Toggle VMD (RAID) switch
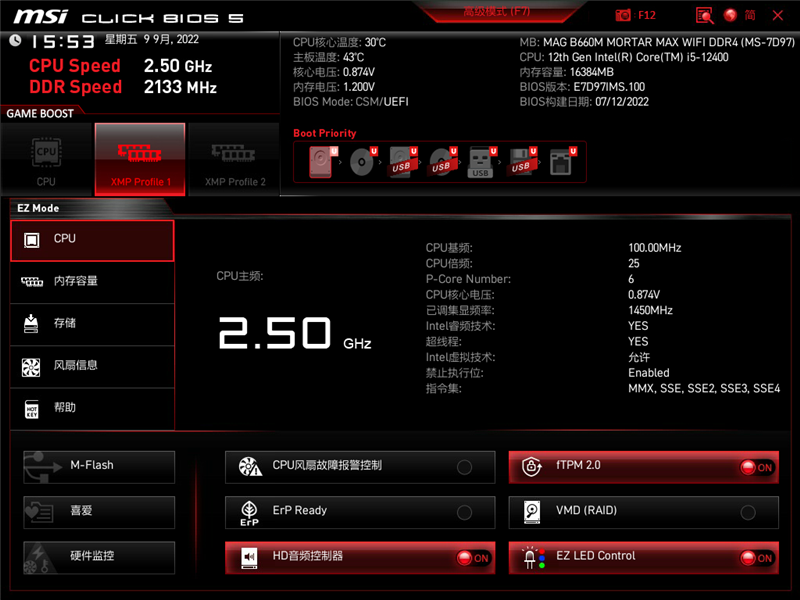Screen dimensions: 800x600 point(748,512)
